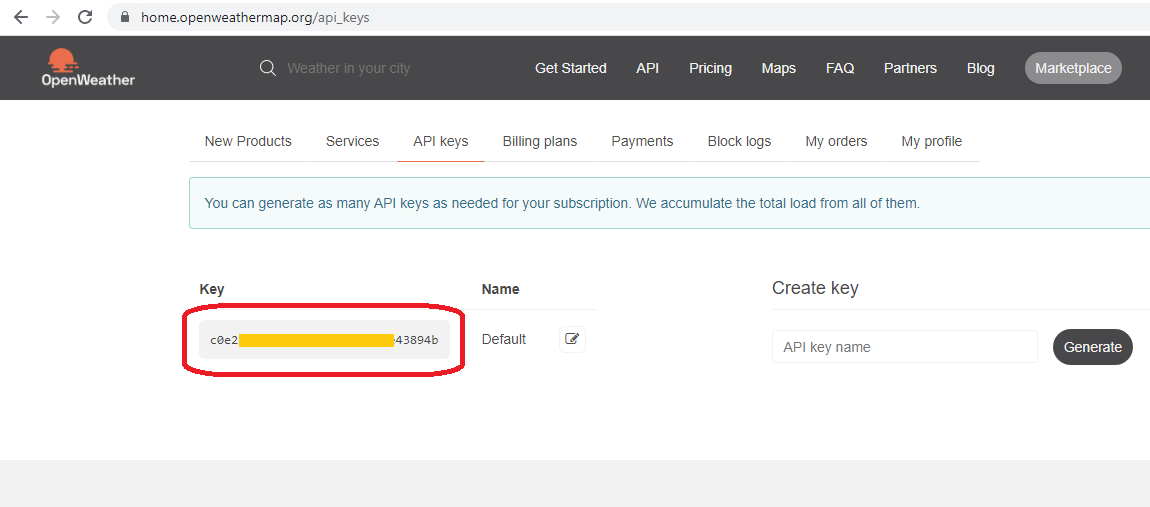
Task: Open Get Started in the top navigation
Action: pos(571,68)
